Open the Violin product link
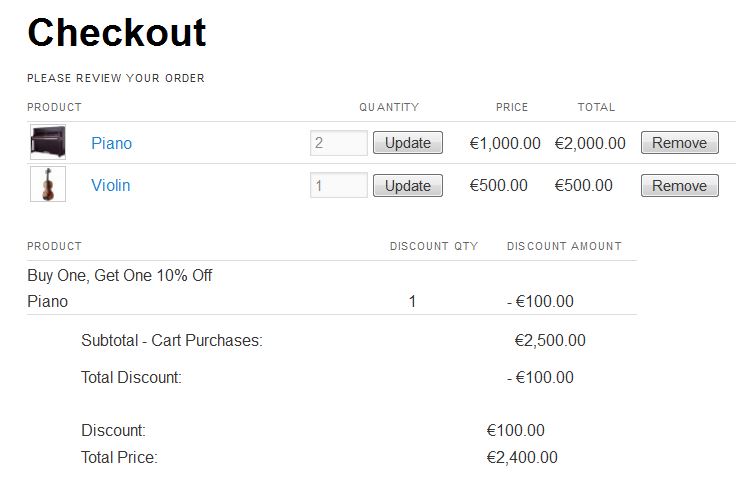Screen dimensions: 752x489 [111, 186]
